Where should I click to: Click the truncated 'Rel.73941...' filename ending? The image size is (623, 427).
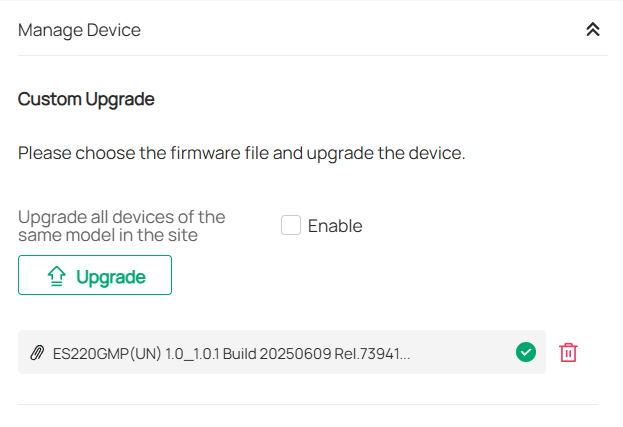376,353
